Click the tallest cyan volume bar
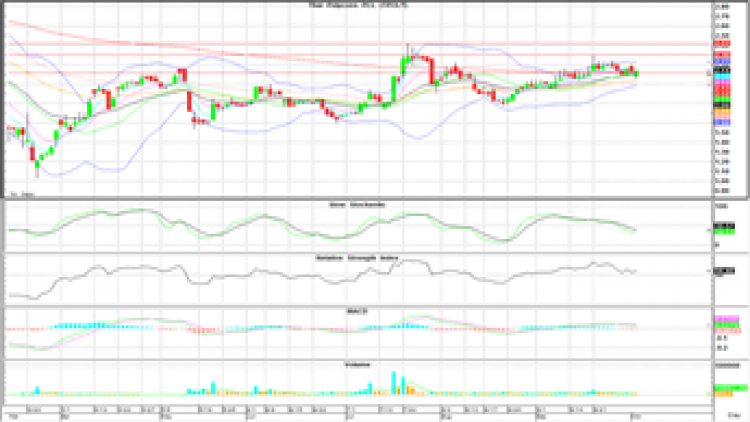The image size is (750, 422). click(393, 383)
